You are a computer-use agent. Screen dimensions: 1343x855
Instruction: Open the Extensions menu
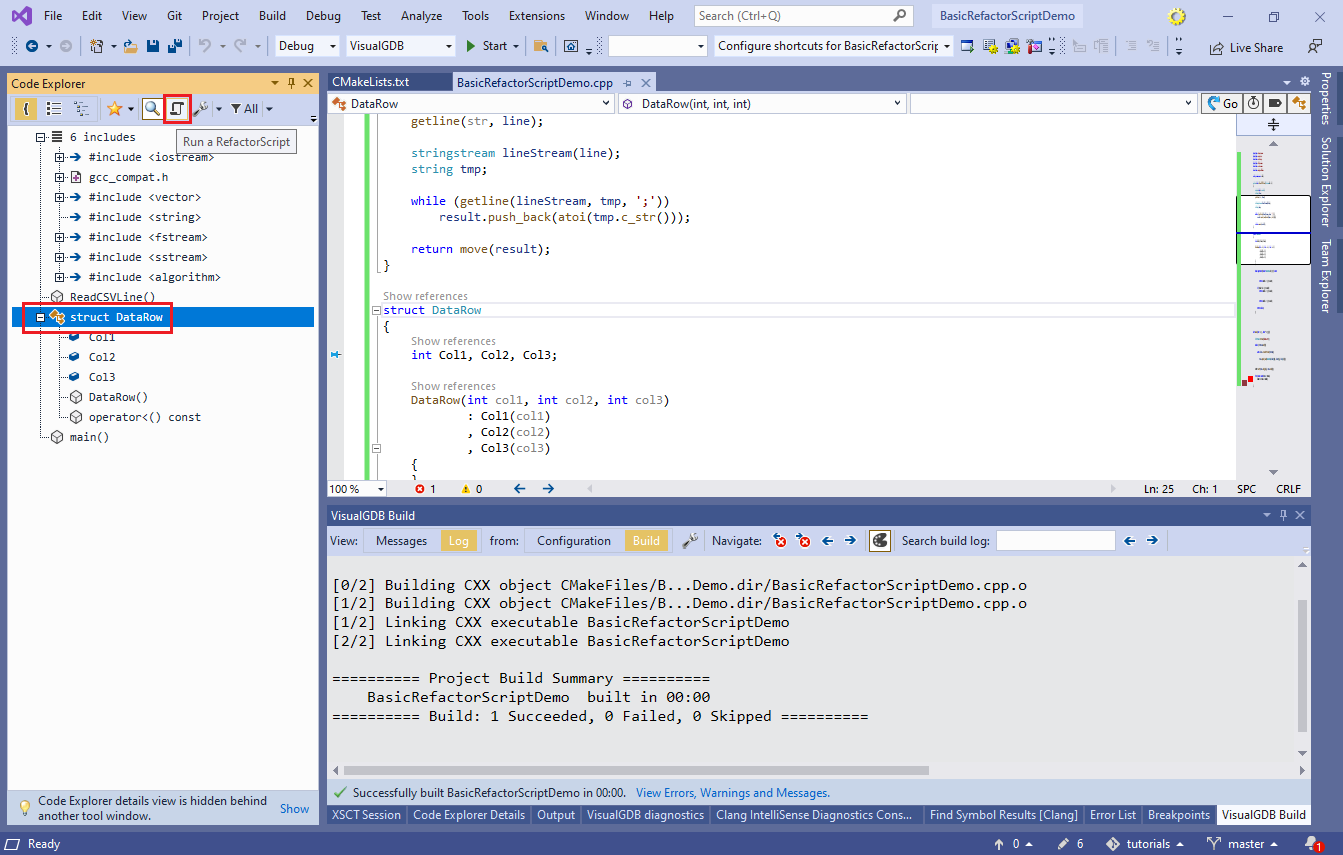pos(536,16)
